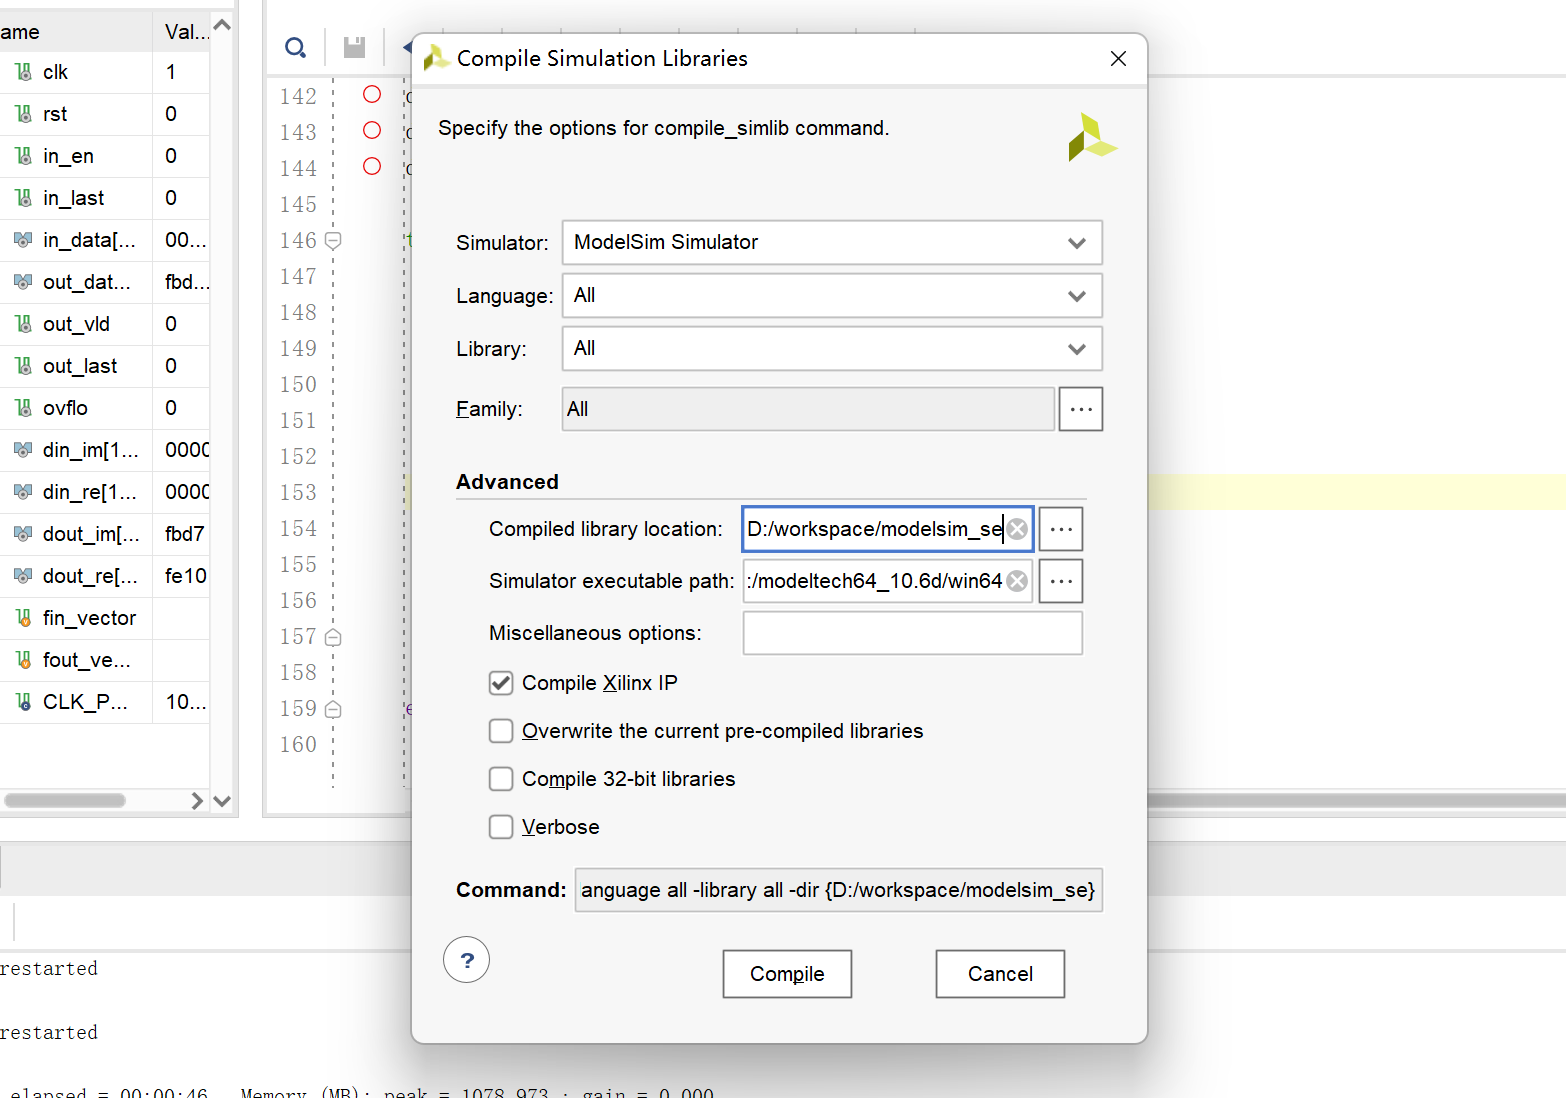Click the signal panel horizontal scrollbar thumb
This screenshot has height=1098, width=1566.
[65, 801]
